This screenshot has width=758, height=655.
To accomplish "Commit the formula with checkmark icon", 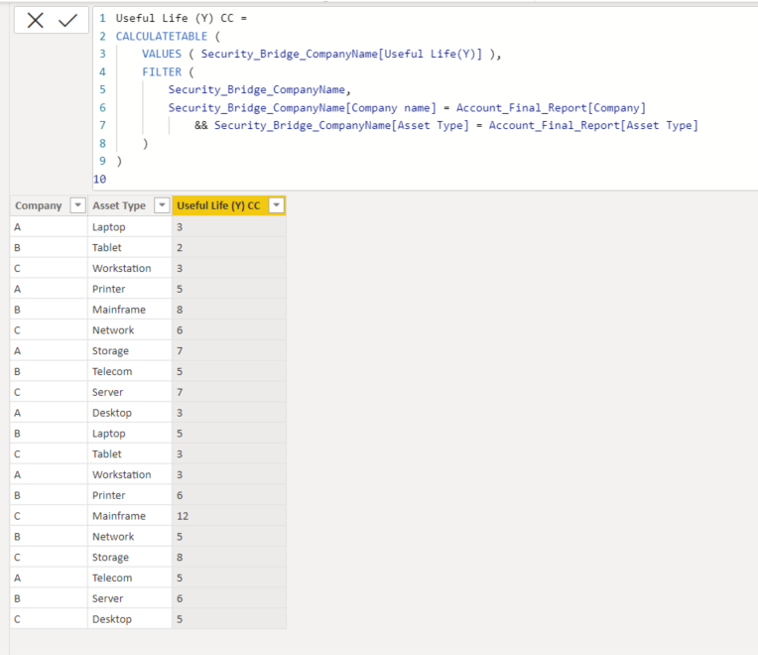I will 68,20.
